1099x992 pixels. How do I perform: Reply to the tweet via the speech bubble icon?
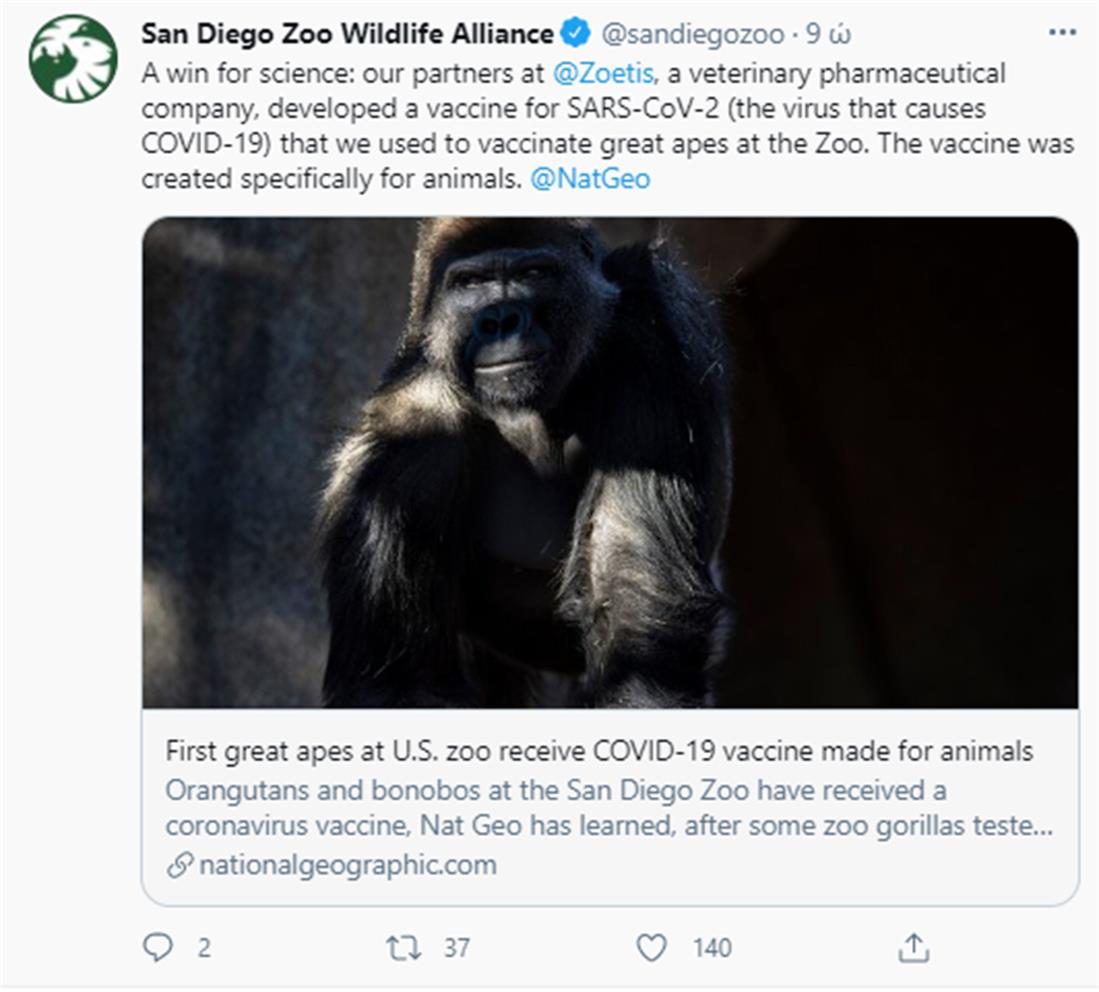tap(158, 947)
